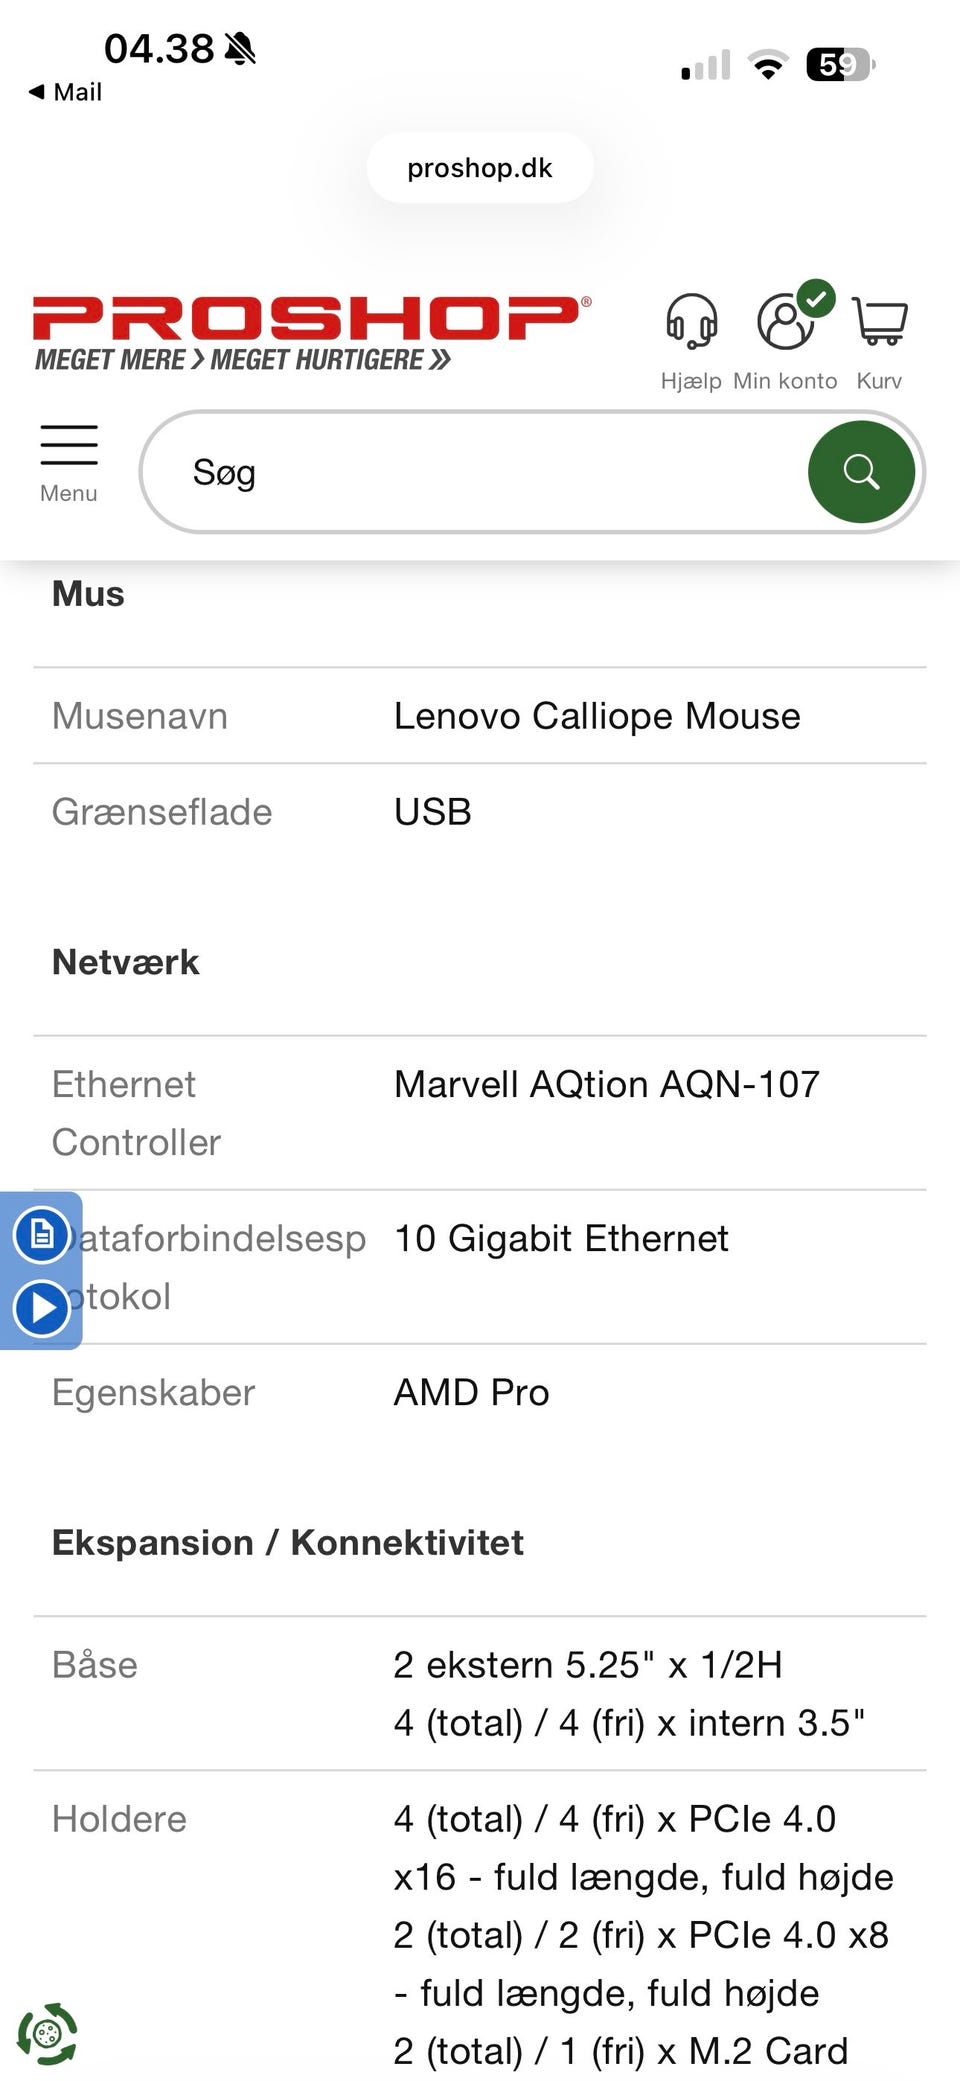
Task: Open the Hjælp headset icon
Action: click(x=691, y=322)
